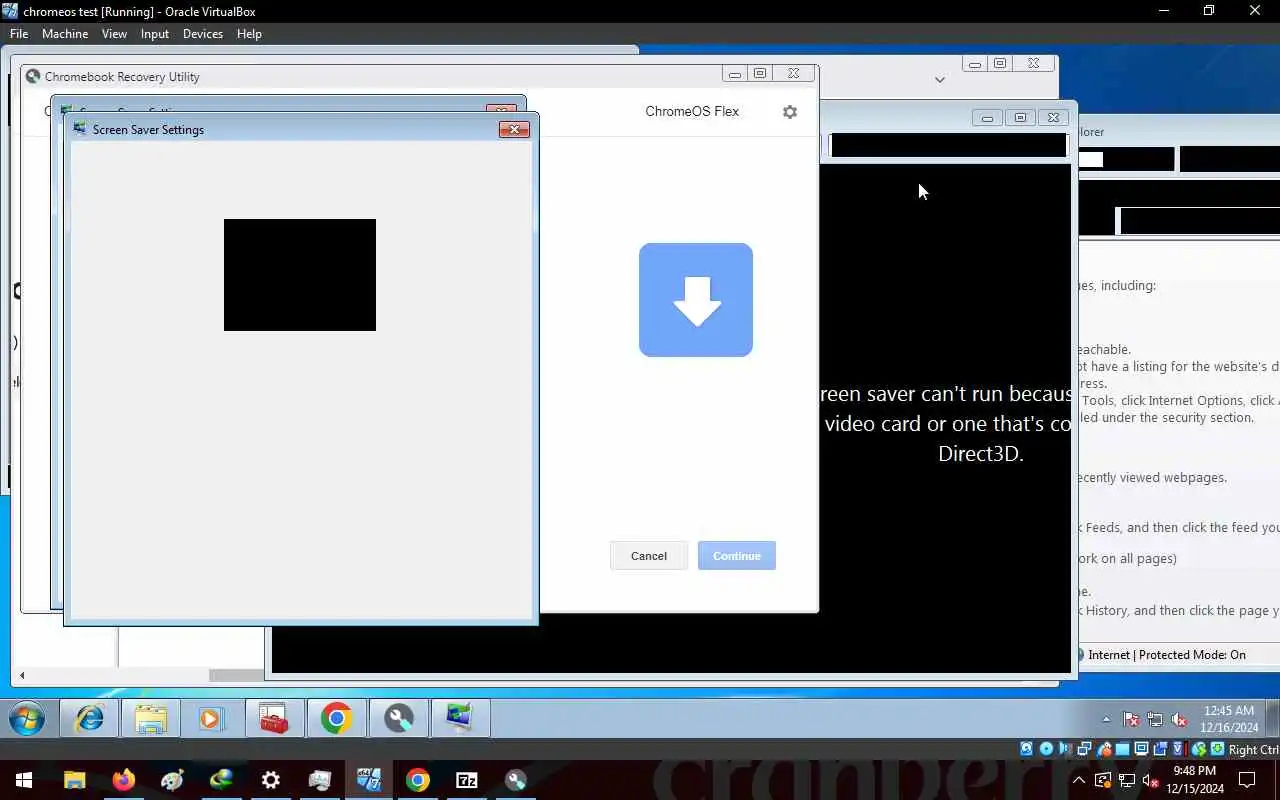Show hidden icons in guest tray
This screenshot has width=1280, height=800.
tap(1106, 719)
